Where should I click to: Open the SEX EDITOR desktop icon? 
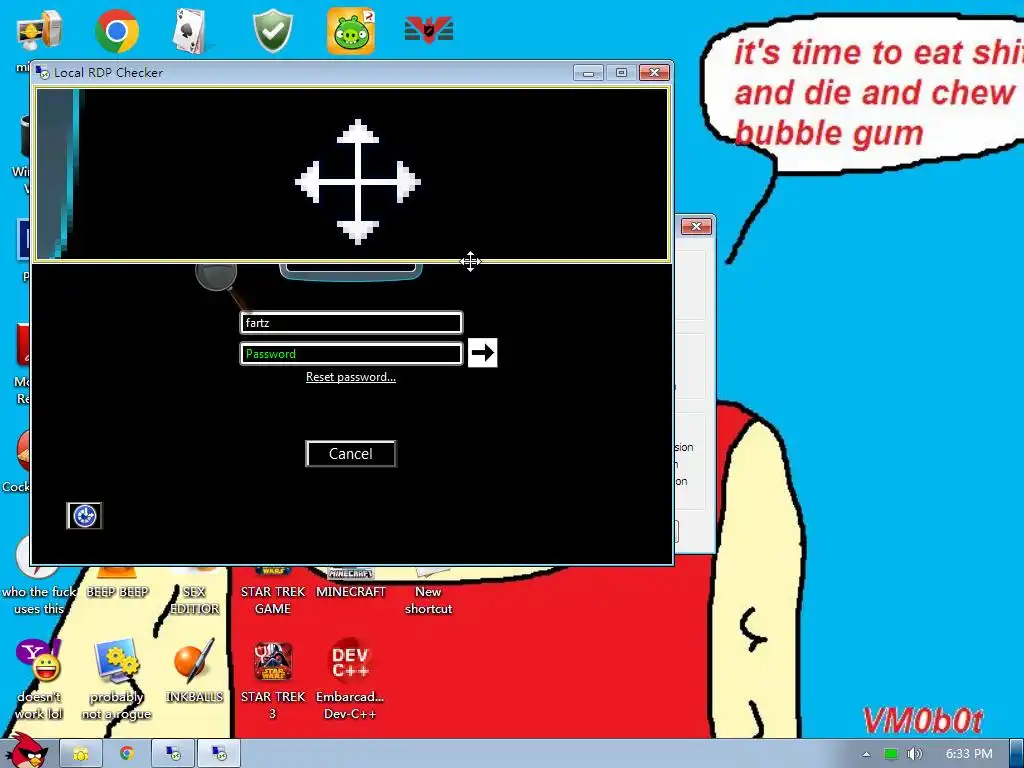click(x=194, y=592)
